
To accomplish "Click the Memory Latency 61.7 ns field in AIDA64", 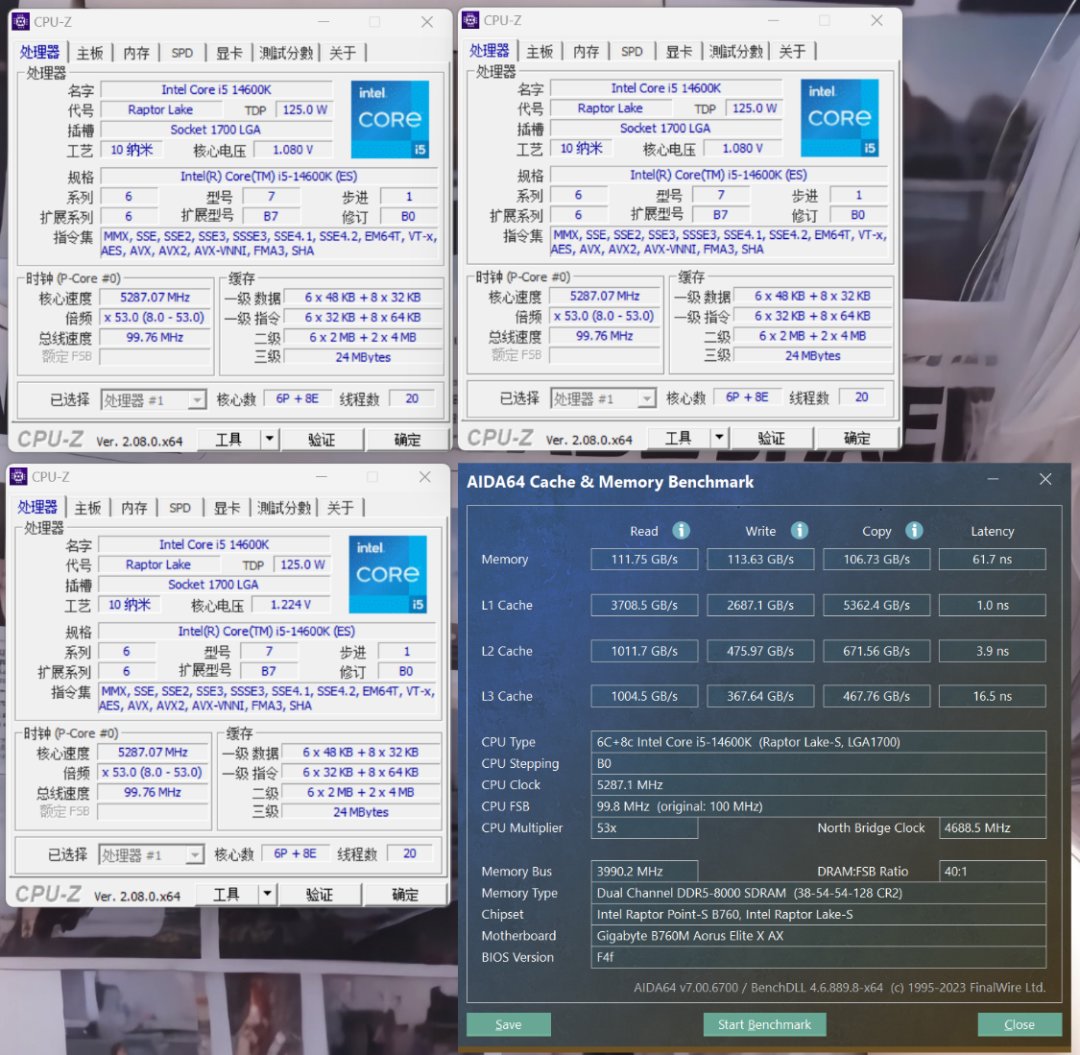I will (993, 559).
